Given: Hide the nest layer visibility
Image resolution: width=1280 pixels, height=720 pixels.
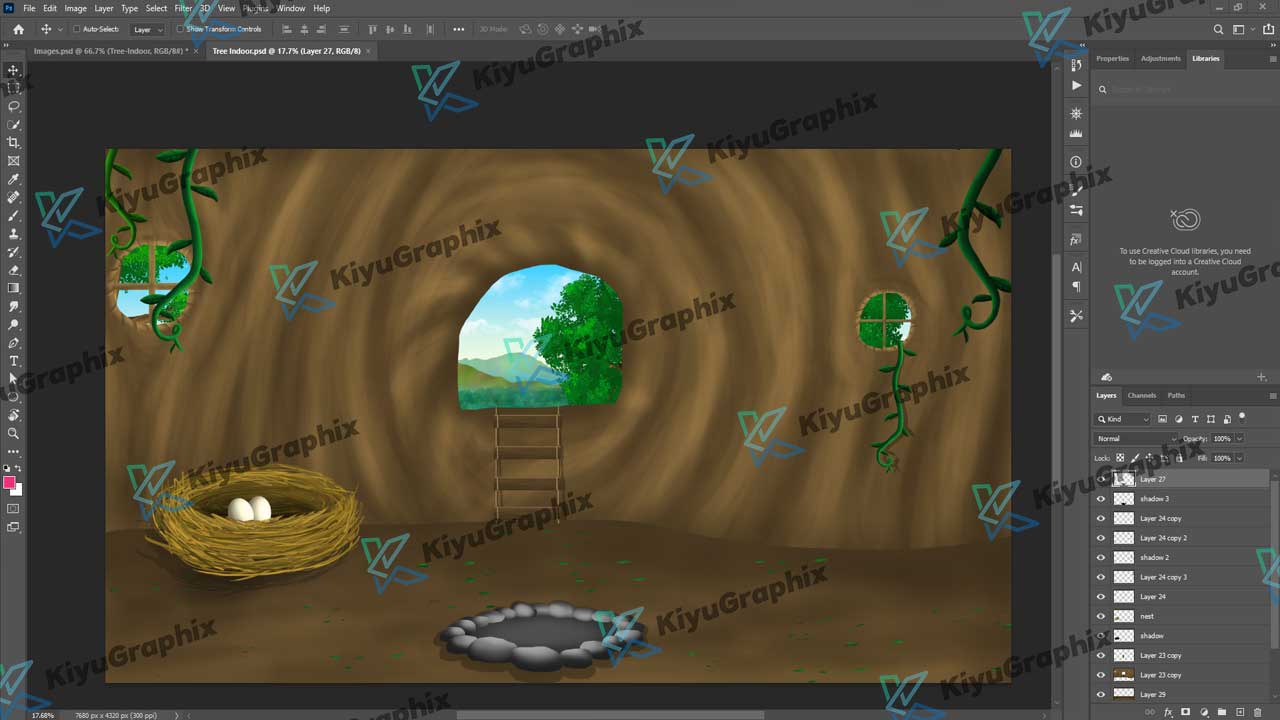Looking at the screenshot, I should [x=1101, y=616].
